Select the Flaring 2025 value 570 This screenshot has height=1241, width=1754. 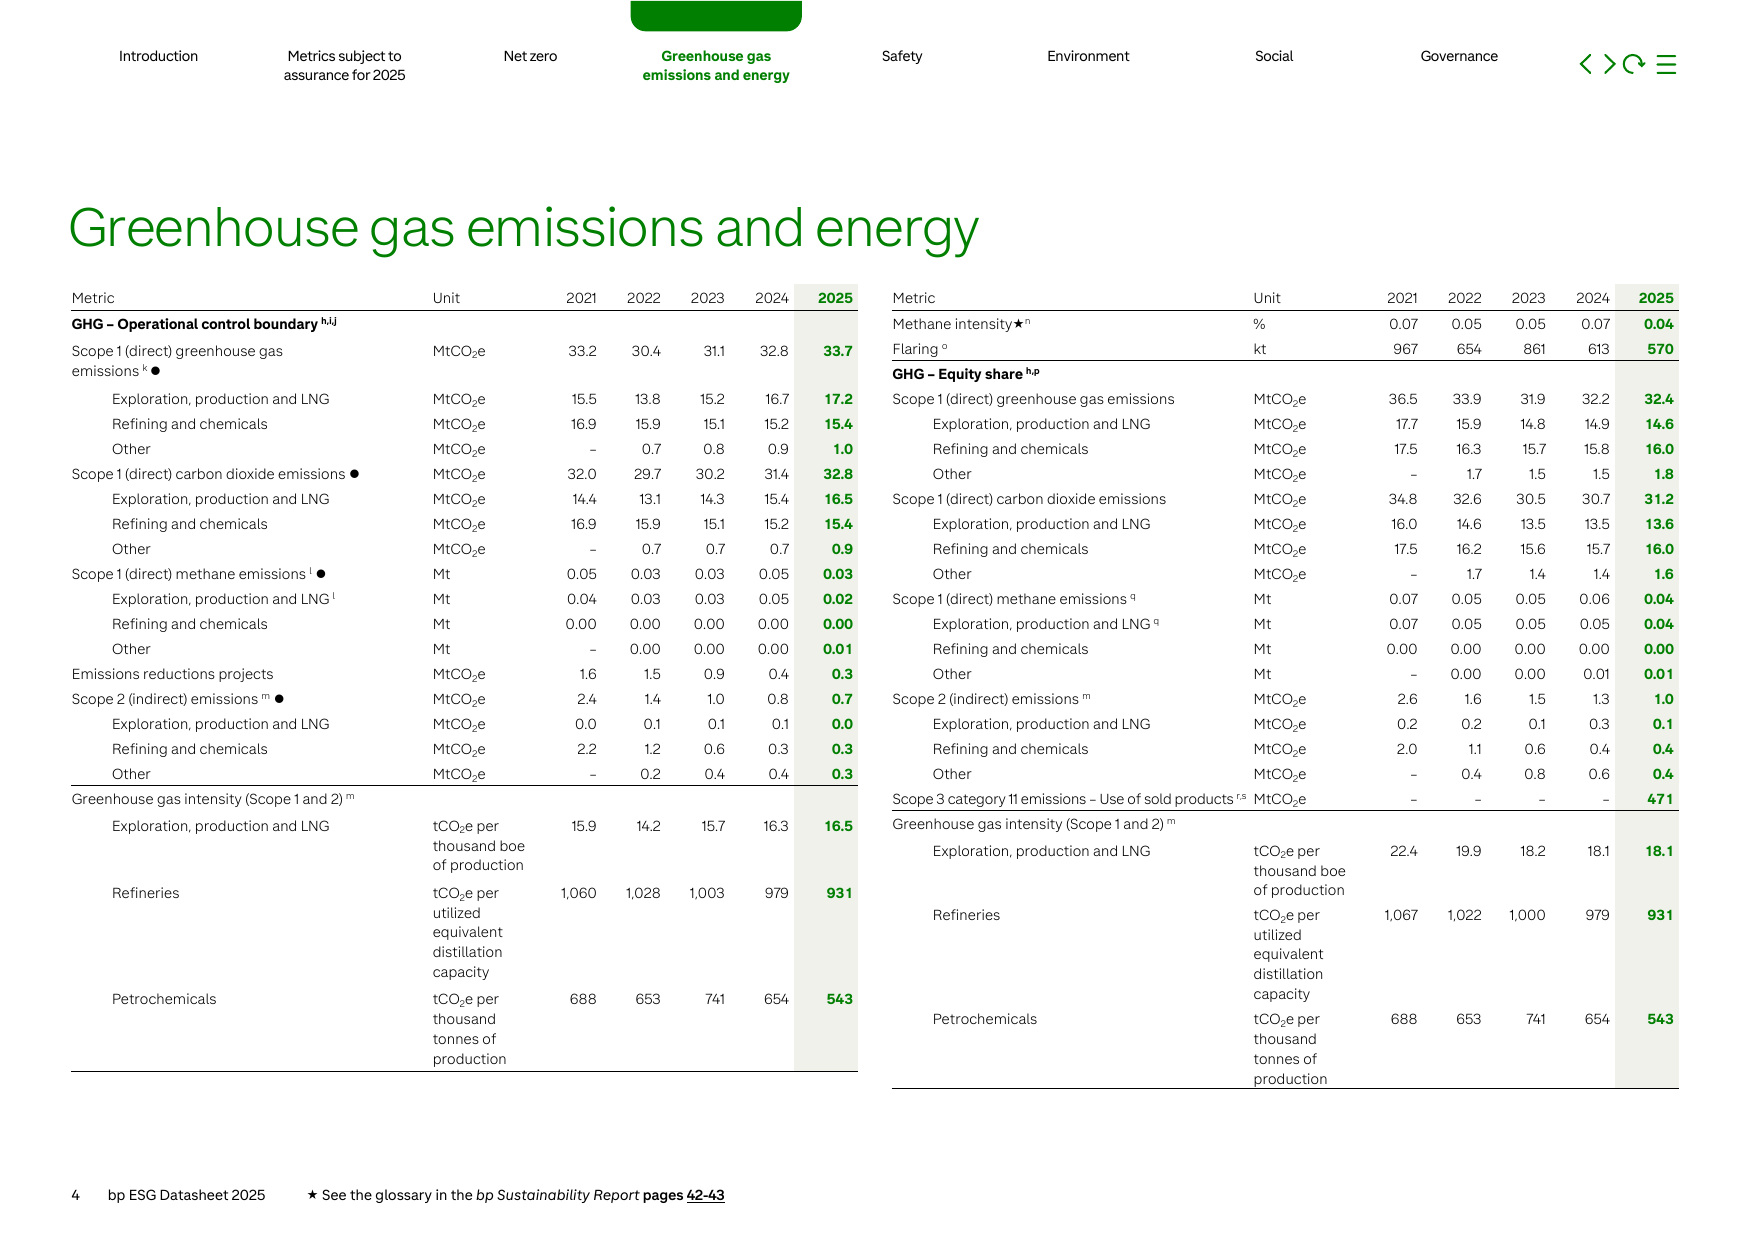click(x=1660, y=349)
